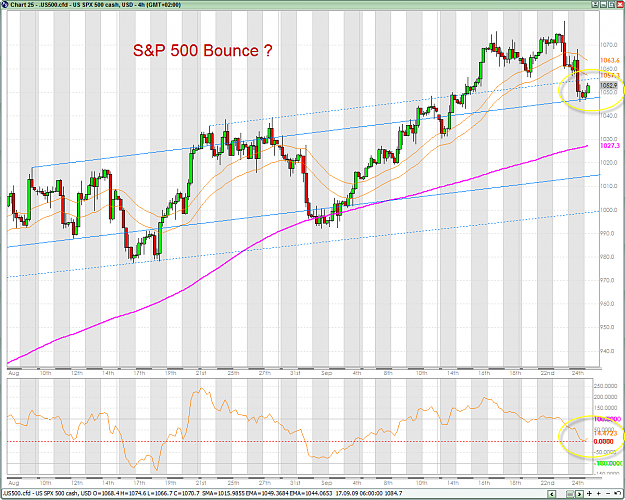Click the 'S&P 500 Bounce ?' annotation text
Screen dimensions: 625x500
tap(202, 51)
